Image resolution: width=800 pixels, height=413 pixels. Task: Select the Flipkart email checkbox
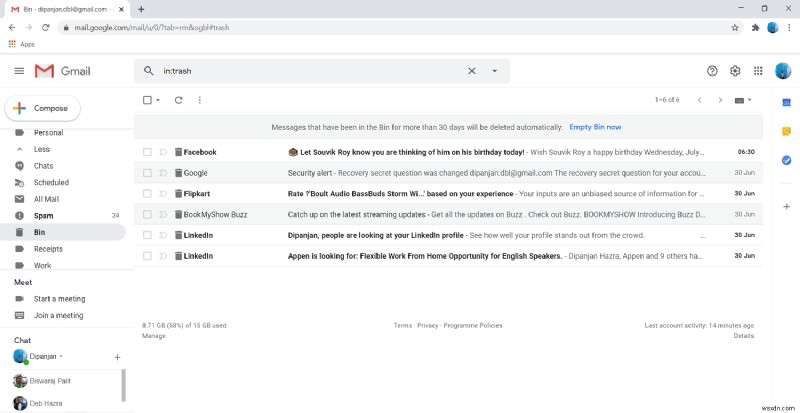coord(147,193)
